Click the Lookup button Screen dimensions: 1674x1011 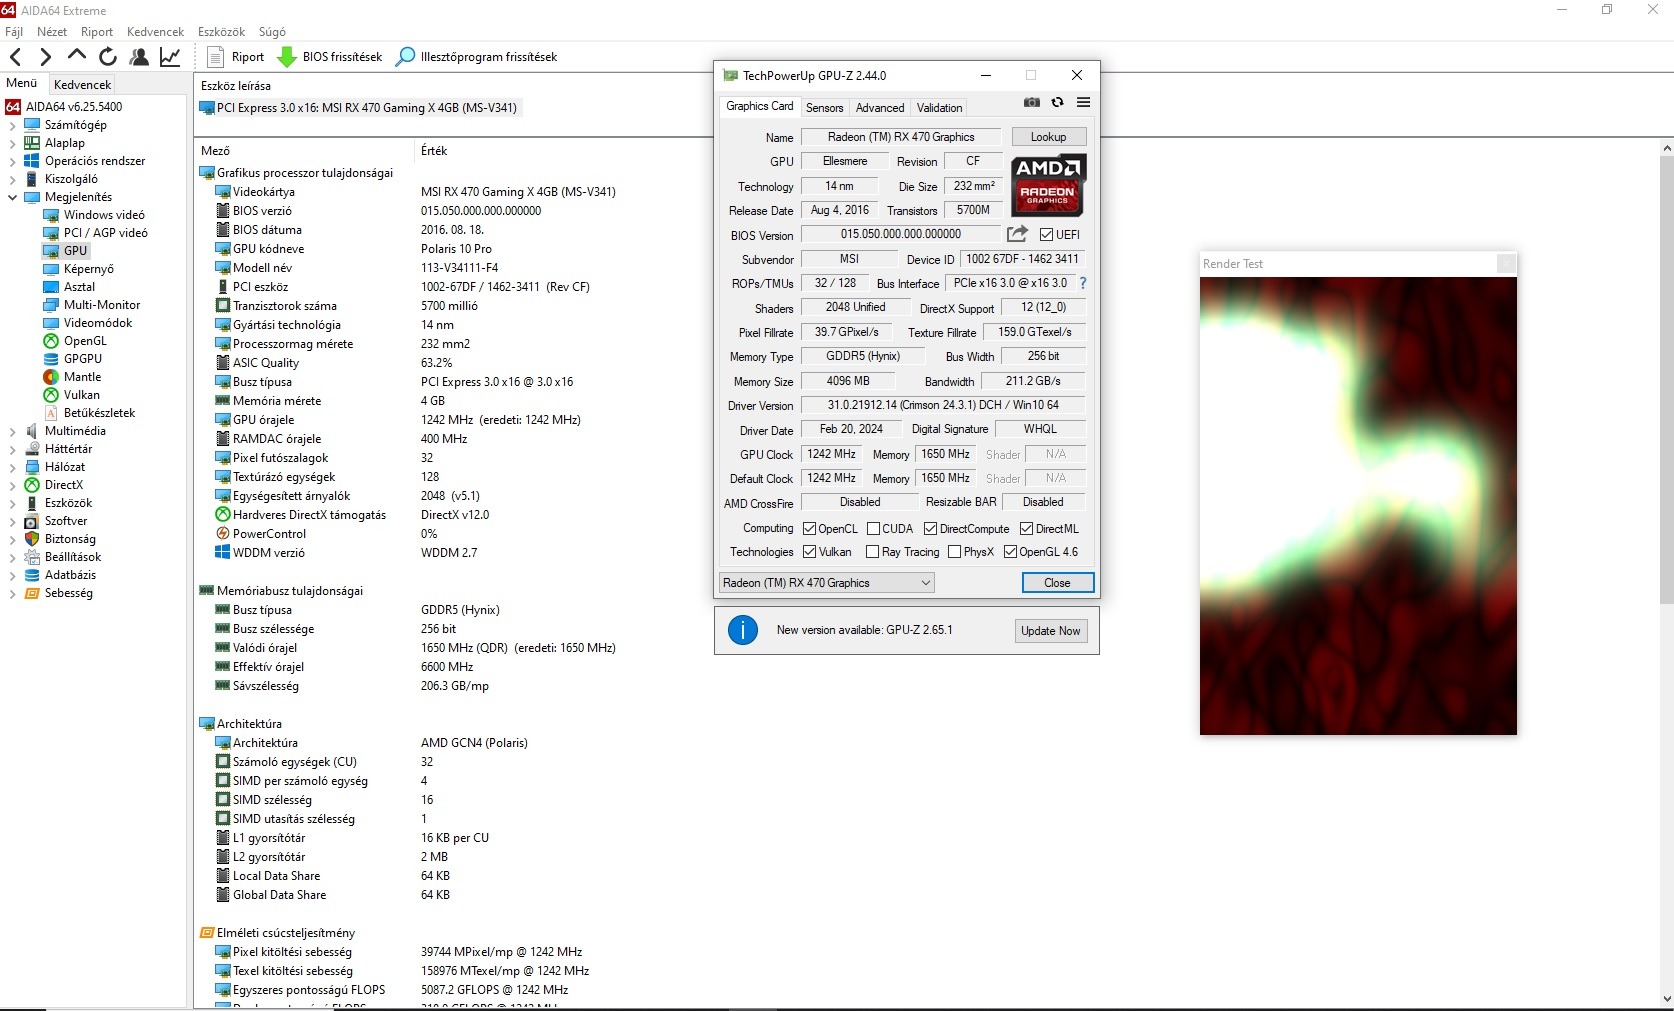[1049, 137]
